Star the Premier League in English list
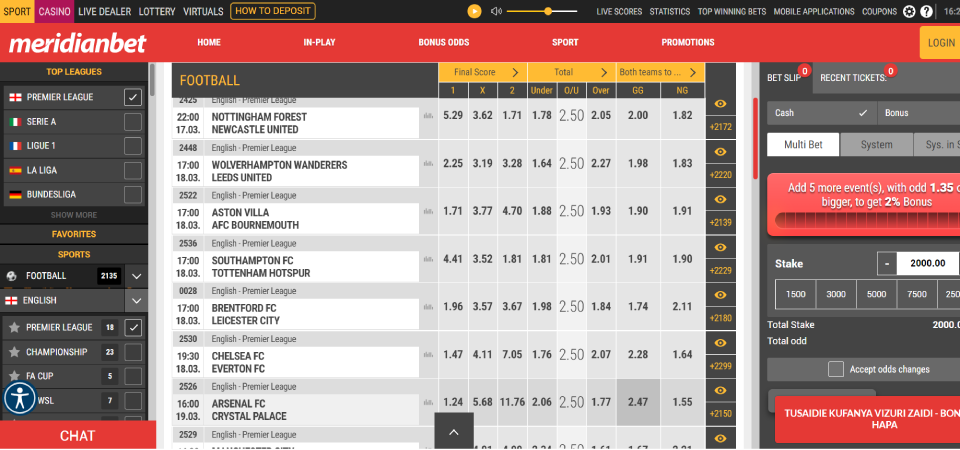Screen dimensions: 960x450 click(14, 328)
